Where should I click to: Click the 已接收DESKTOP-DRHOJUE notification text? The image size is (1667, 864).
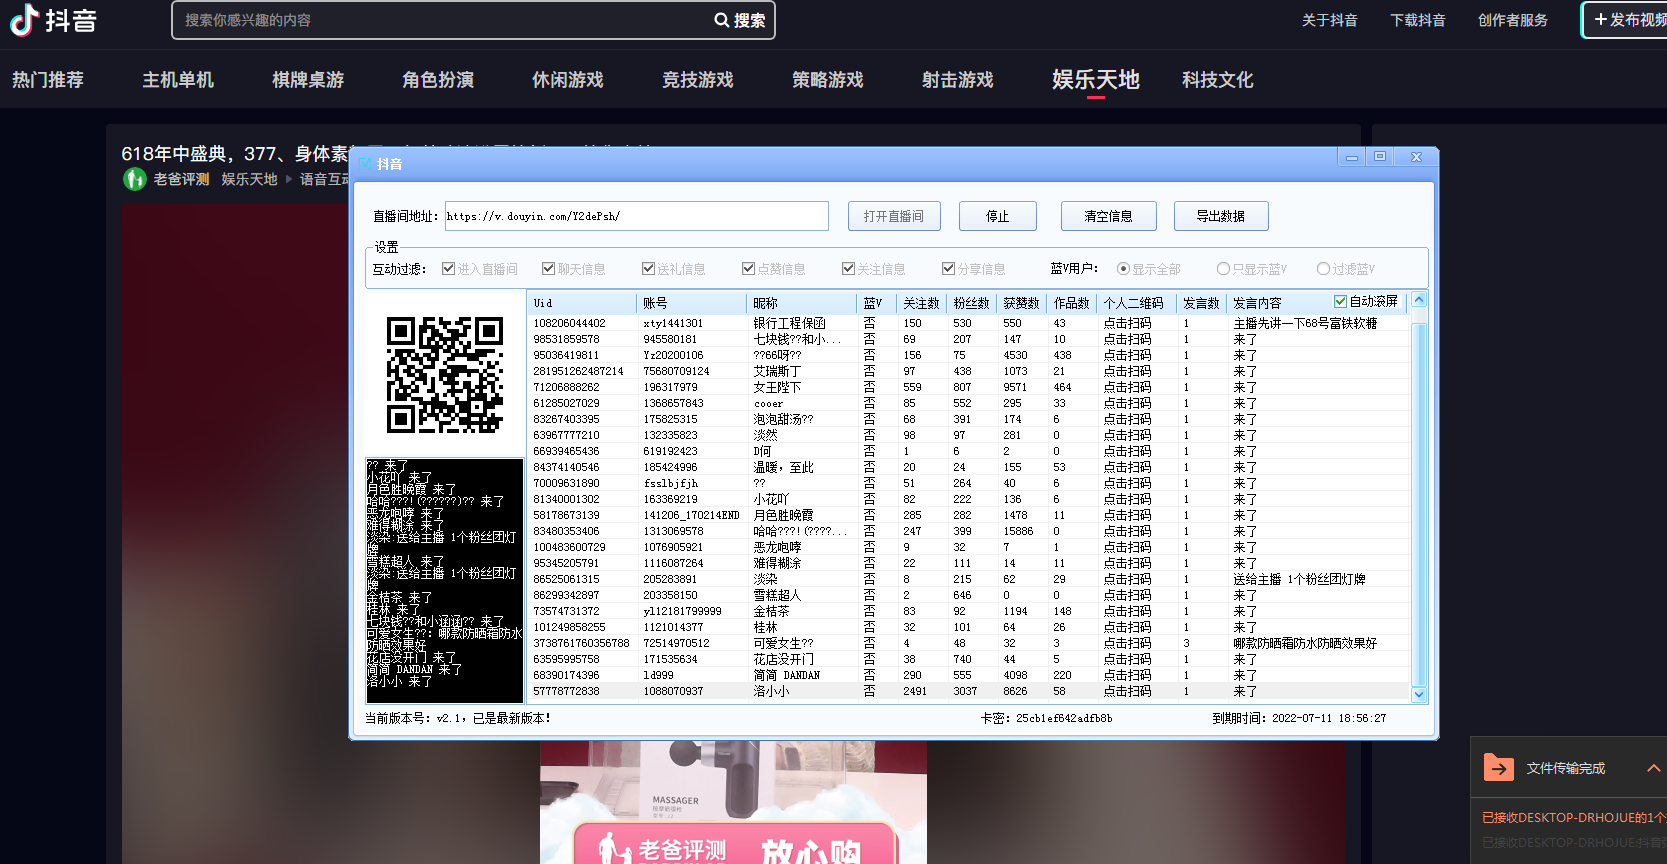(1574, 818)
